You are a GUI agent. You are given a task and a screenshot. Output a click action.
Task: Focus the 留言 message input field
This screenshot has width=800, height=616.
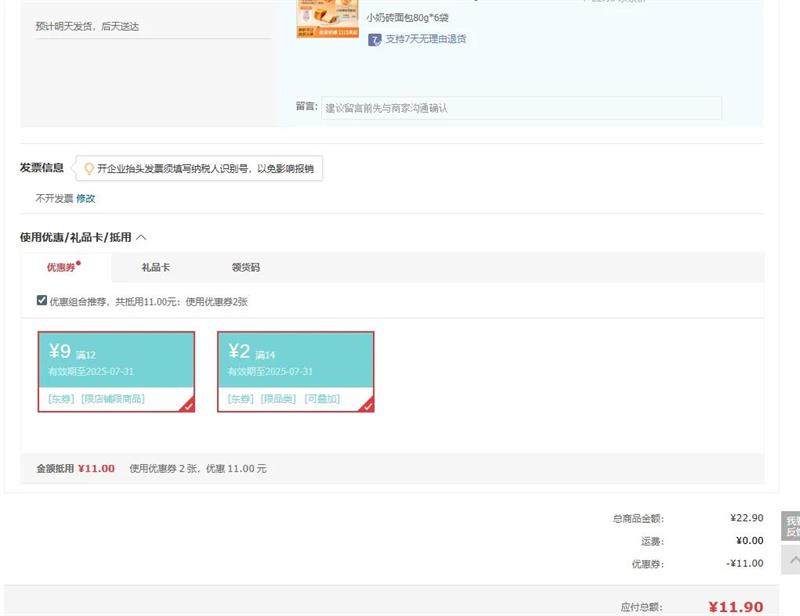coord(521,108)
